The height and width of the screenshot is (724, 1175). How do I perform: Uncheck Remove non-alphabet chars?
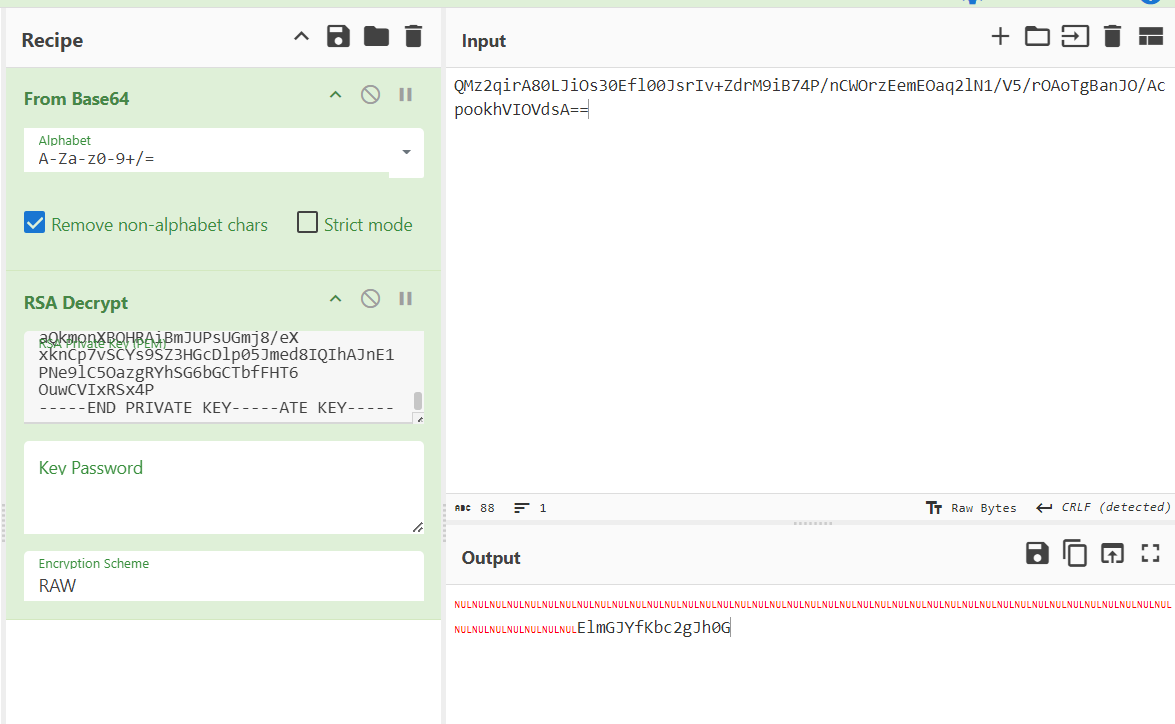(34, 223)
